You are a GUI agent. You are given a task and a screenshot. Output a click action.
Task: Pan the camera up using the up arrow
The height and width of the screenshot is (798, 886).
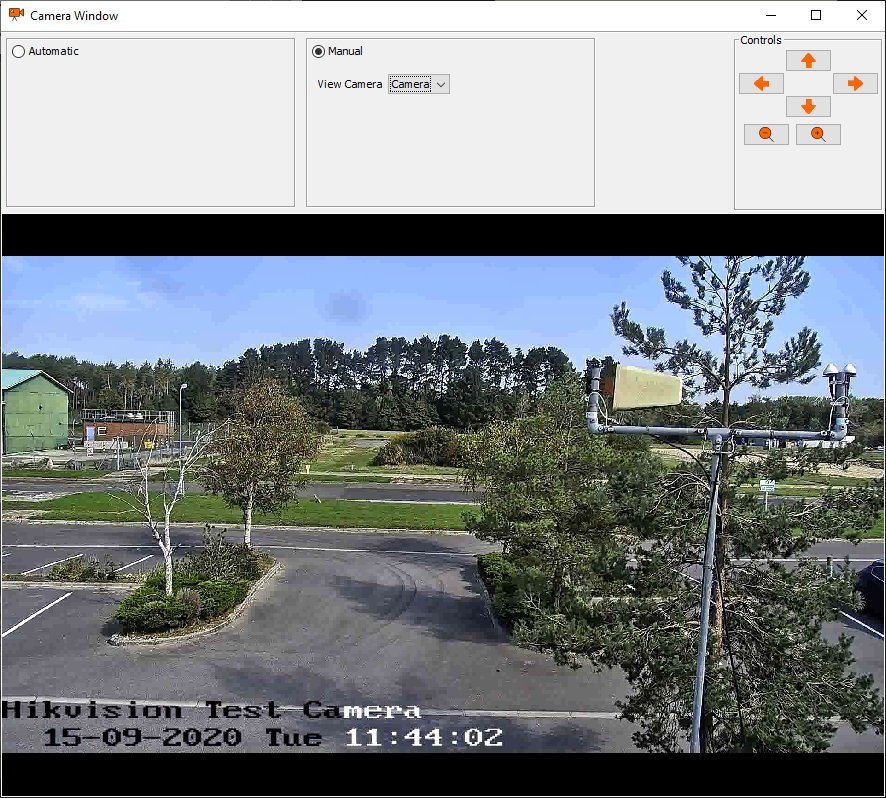pyautogui.click(x=808, y=60)
